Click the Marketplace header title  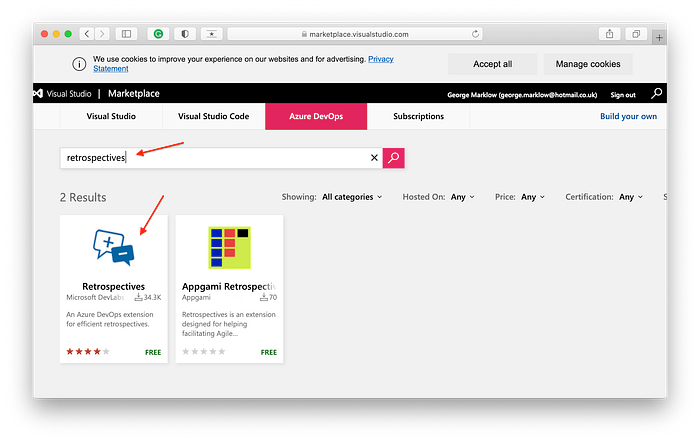(133, 93)
